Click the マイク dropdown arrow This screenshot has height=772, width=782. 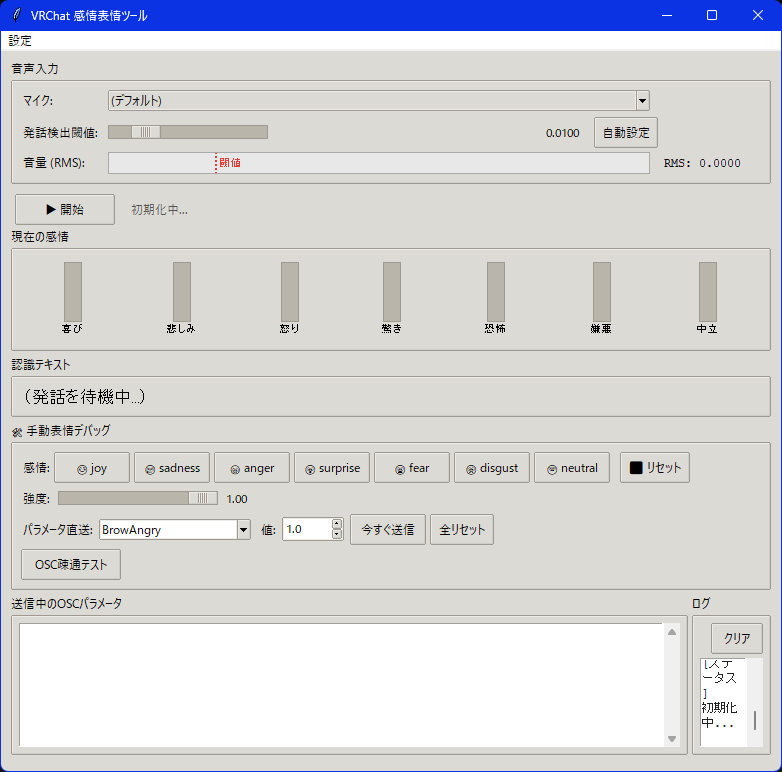[642, 101]
